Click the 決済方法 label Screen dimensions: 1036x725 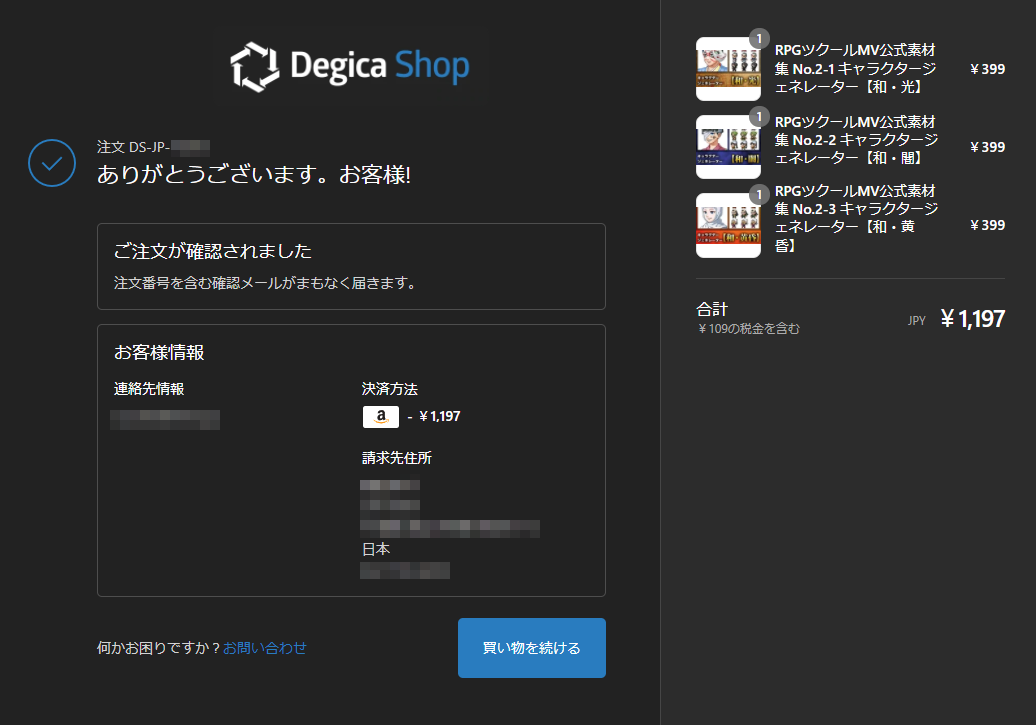389,389
